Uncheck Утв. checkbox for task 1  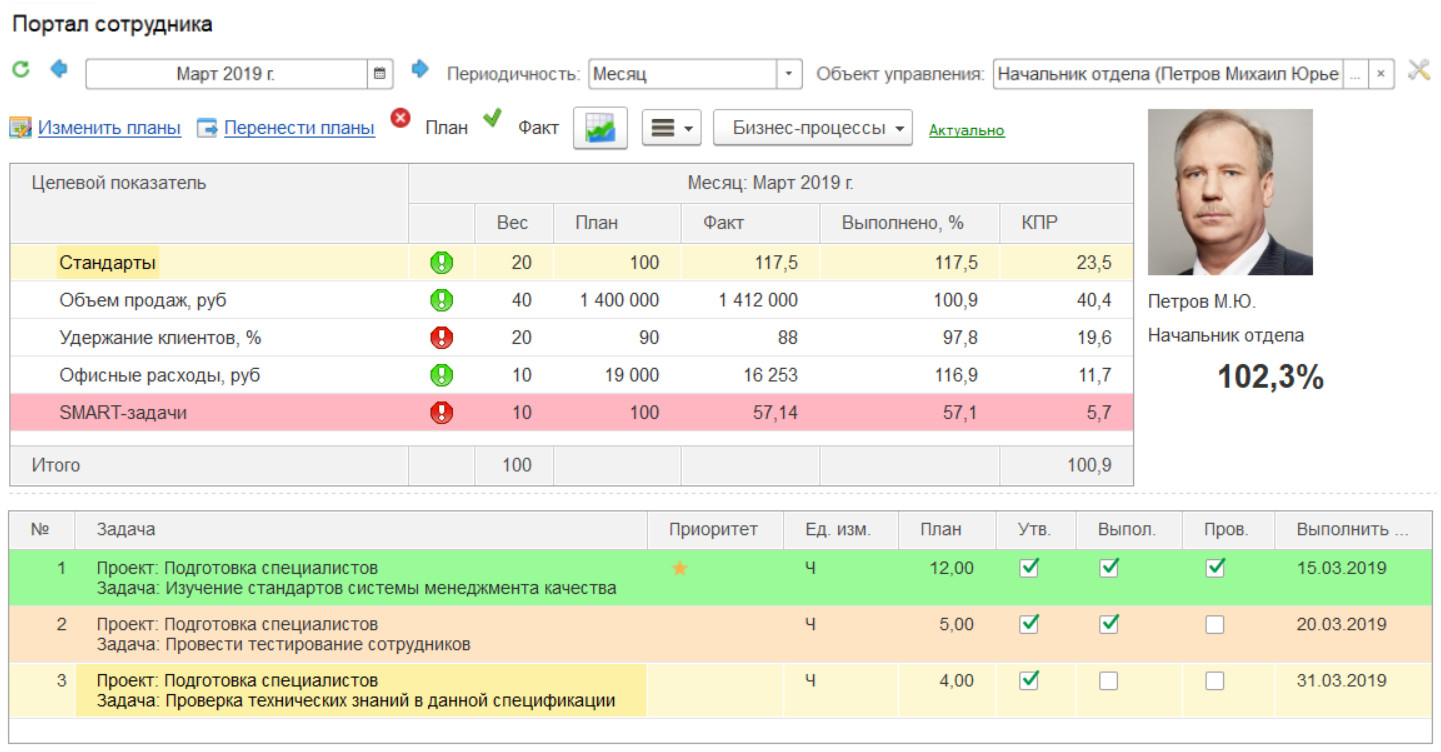pyautogui.click(x=1028, y=569)
